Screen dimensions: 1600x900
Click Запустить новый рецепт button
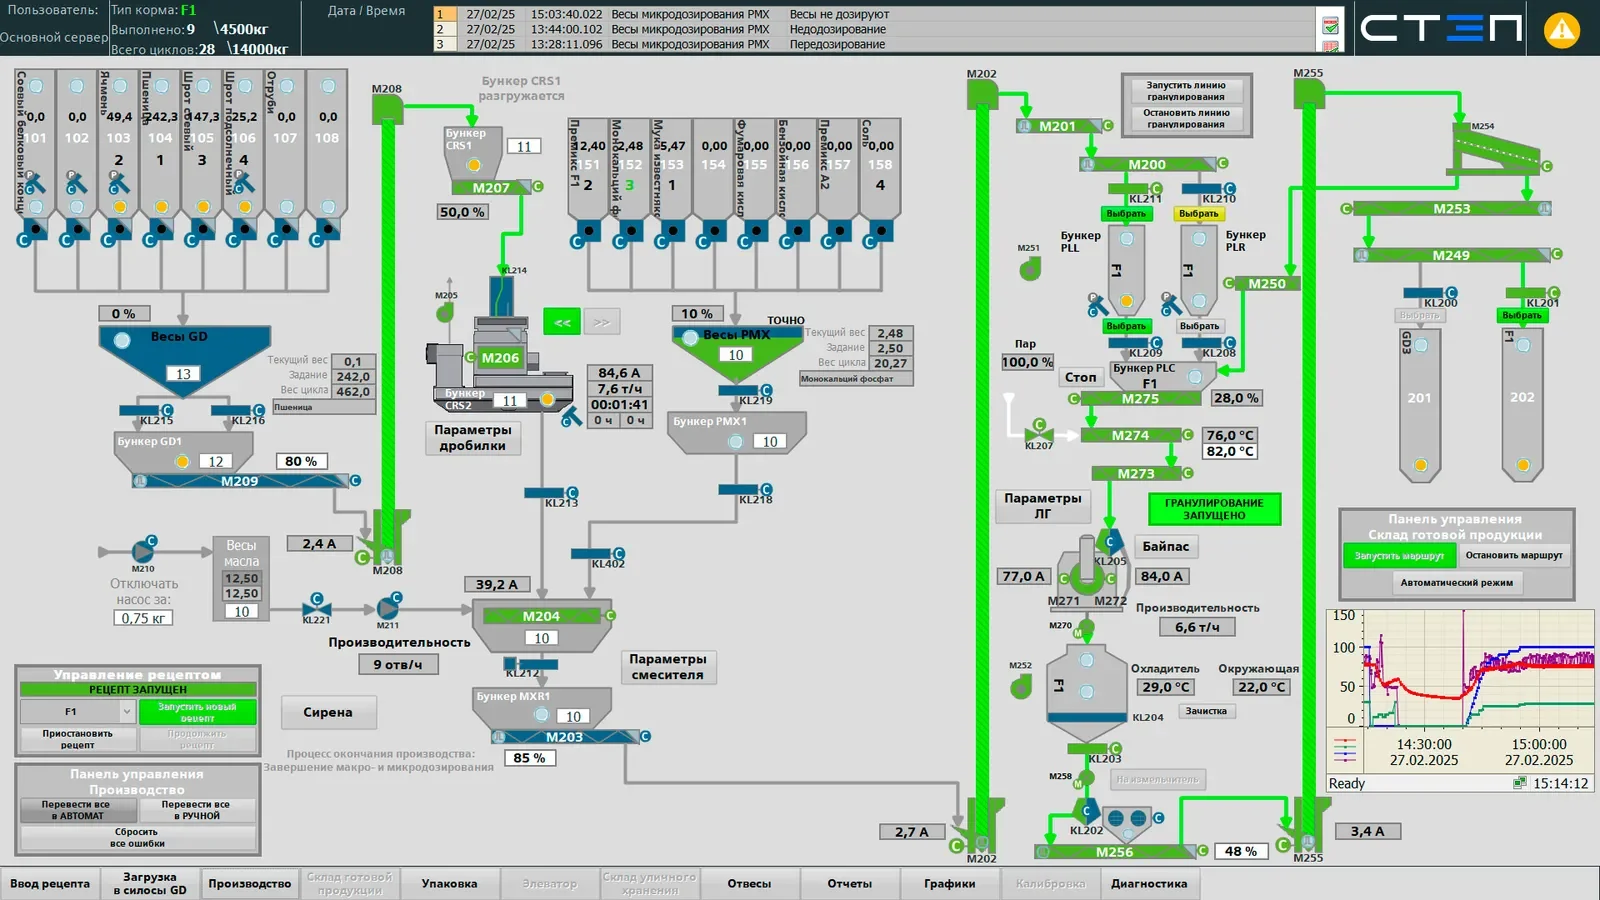coord(197,712)
